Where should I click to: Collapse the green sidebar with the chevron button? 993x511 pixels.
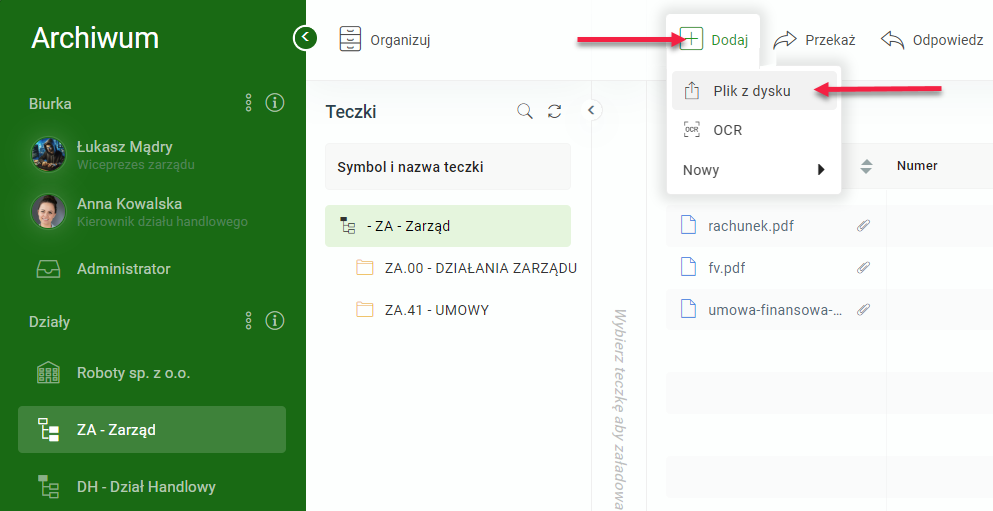pos(305,38)
